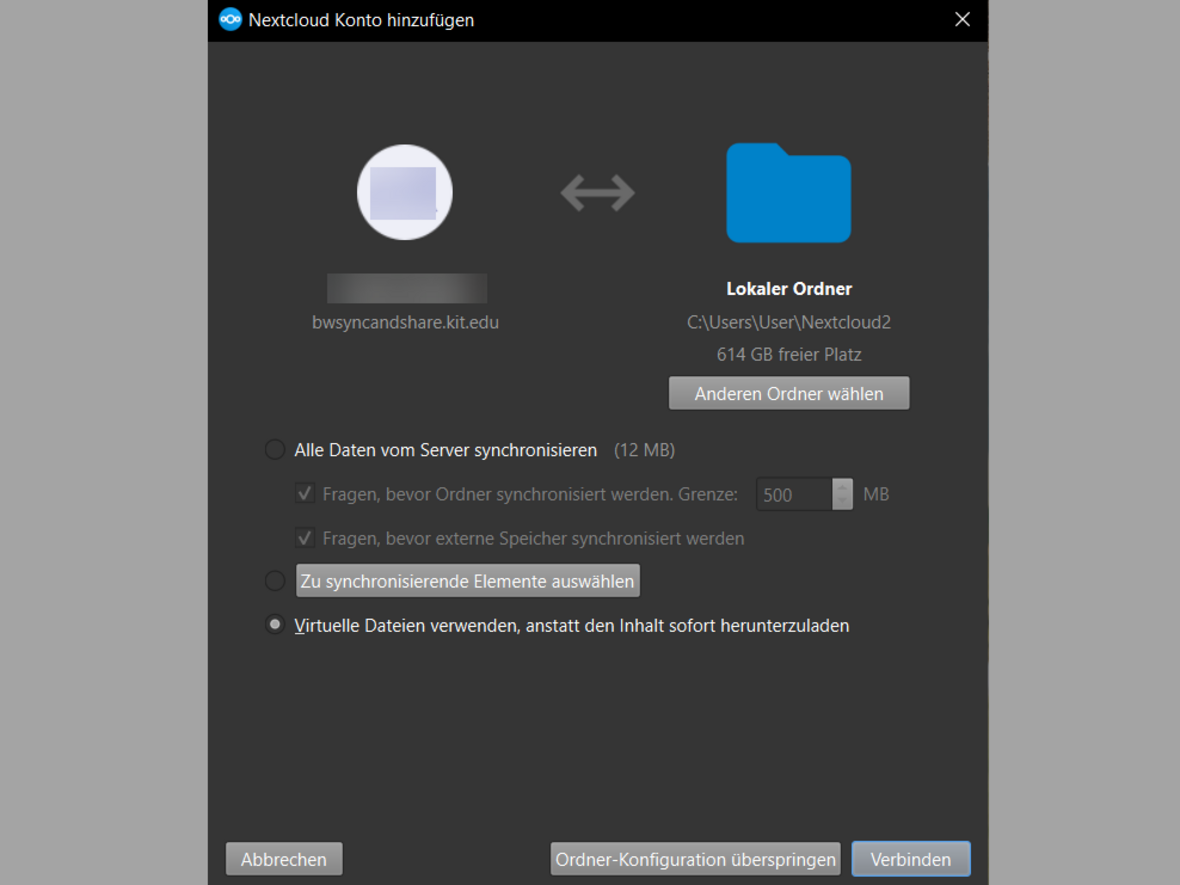Select 'Virtuelle Dateien verwenden' radio option

(x=275, y=625)
